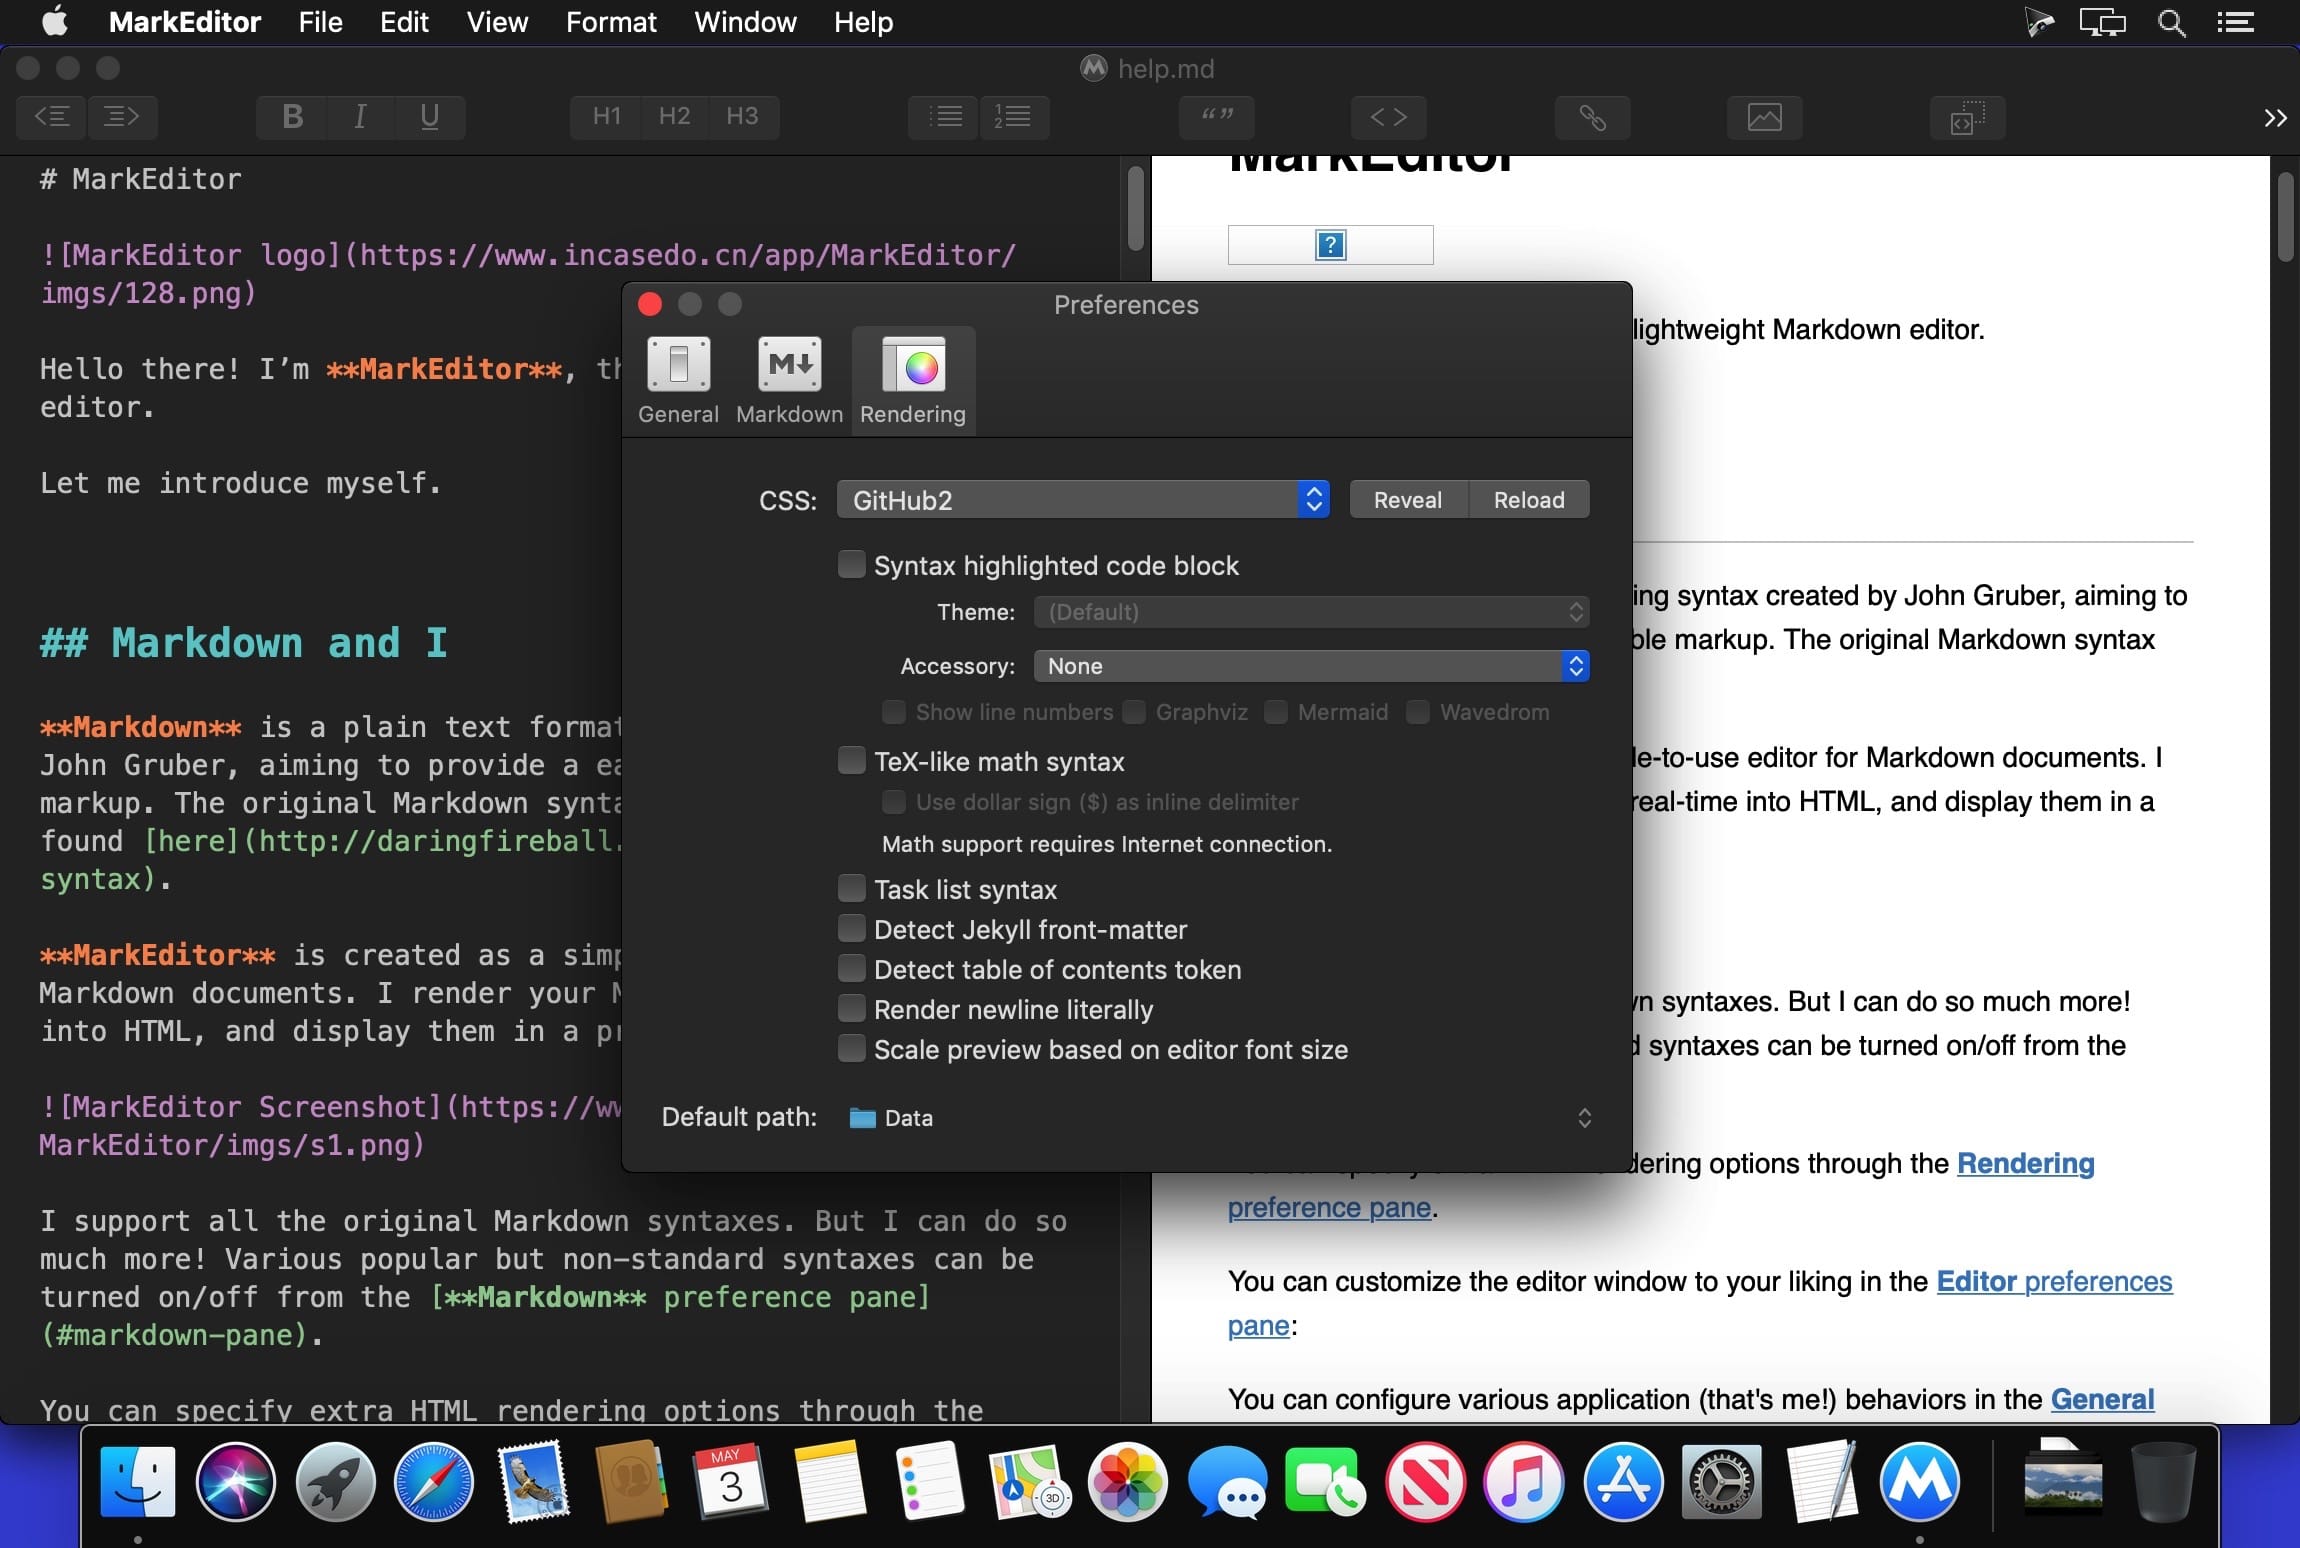The height and width of the screenshot is (1548, 2300).
Task: Open the Format menu
Action: 611,22
